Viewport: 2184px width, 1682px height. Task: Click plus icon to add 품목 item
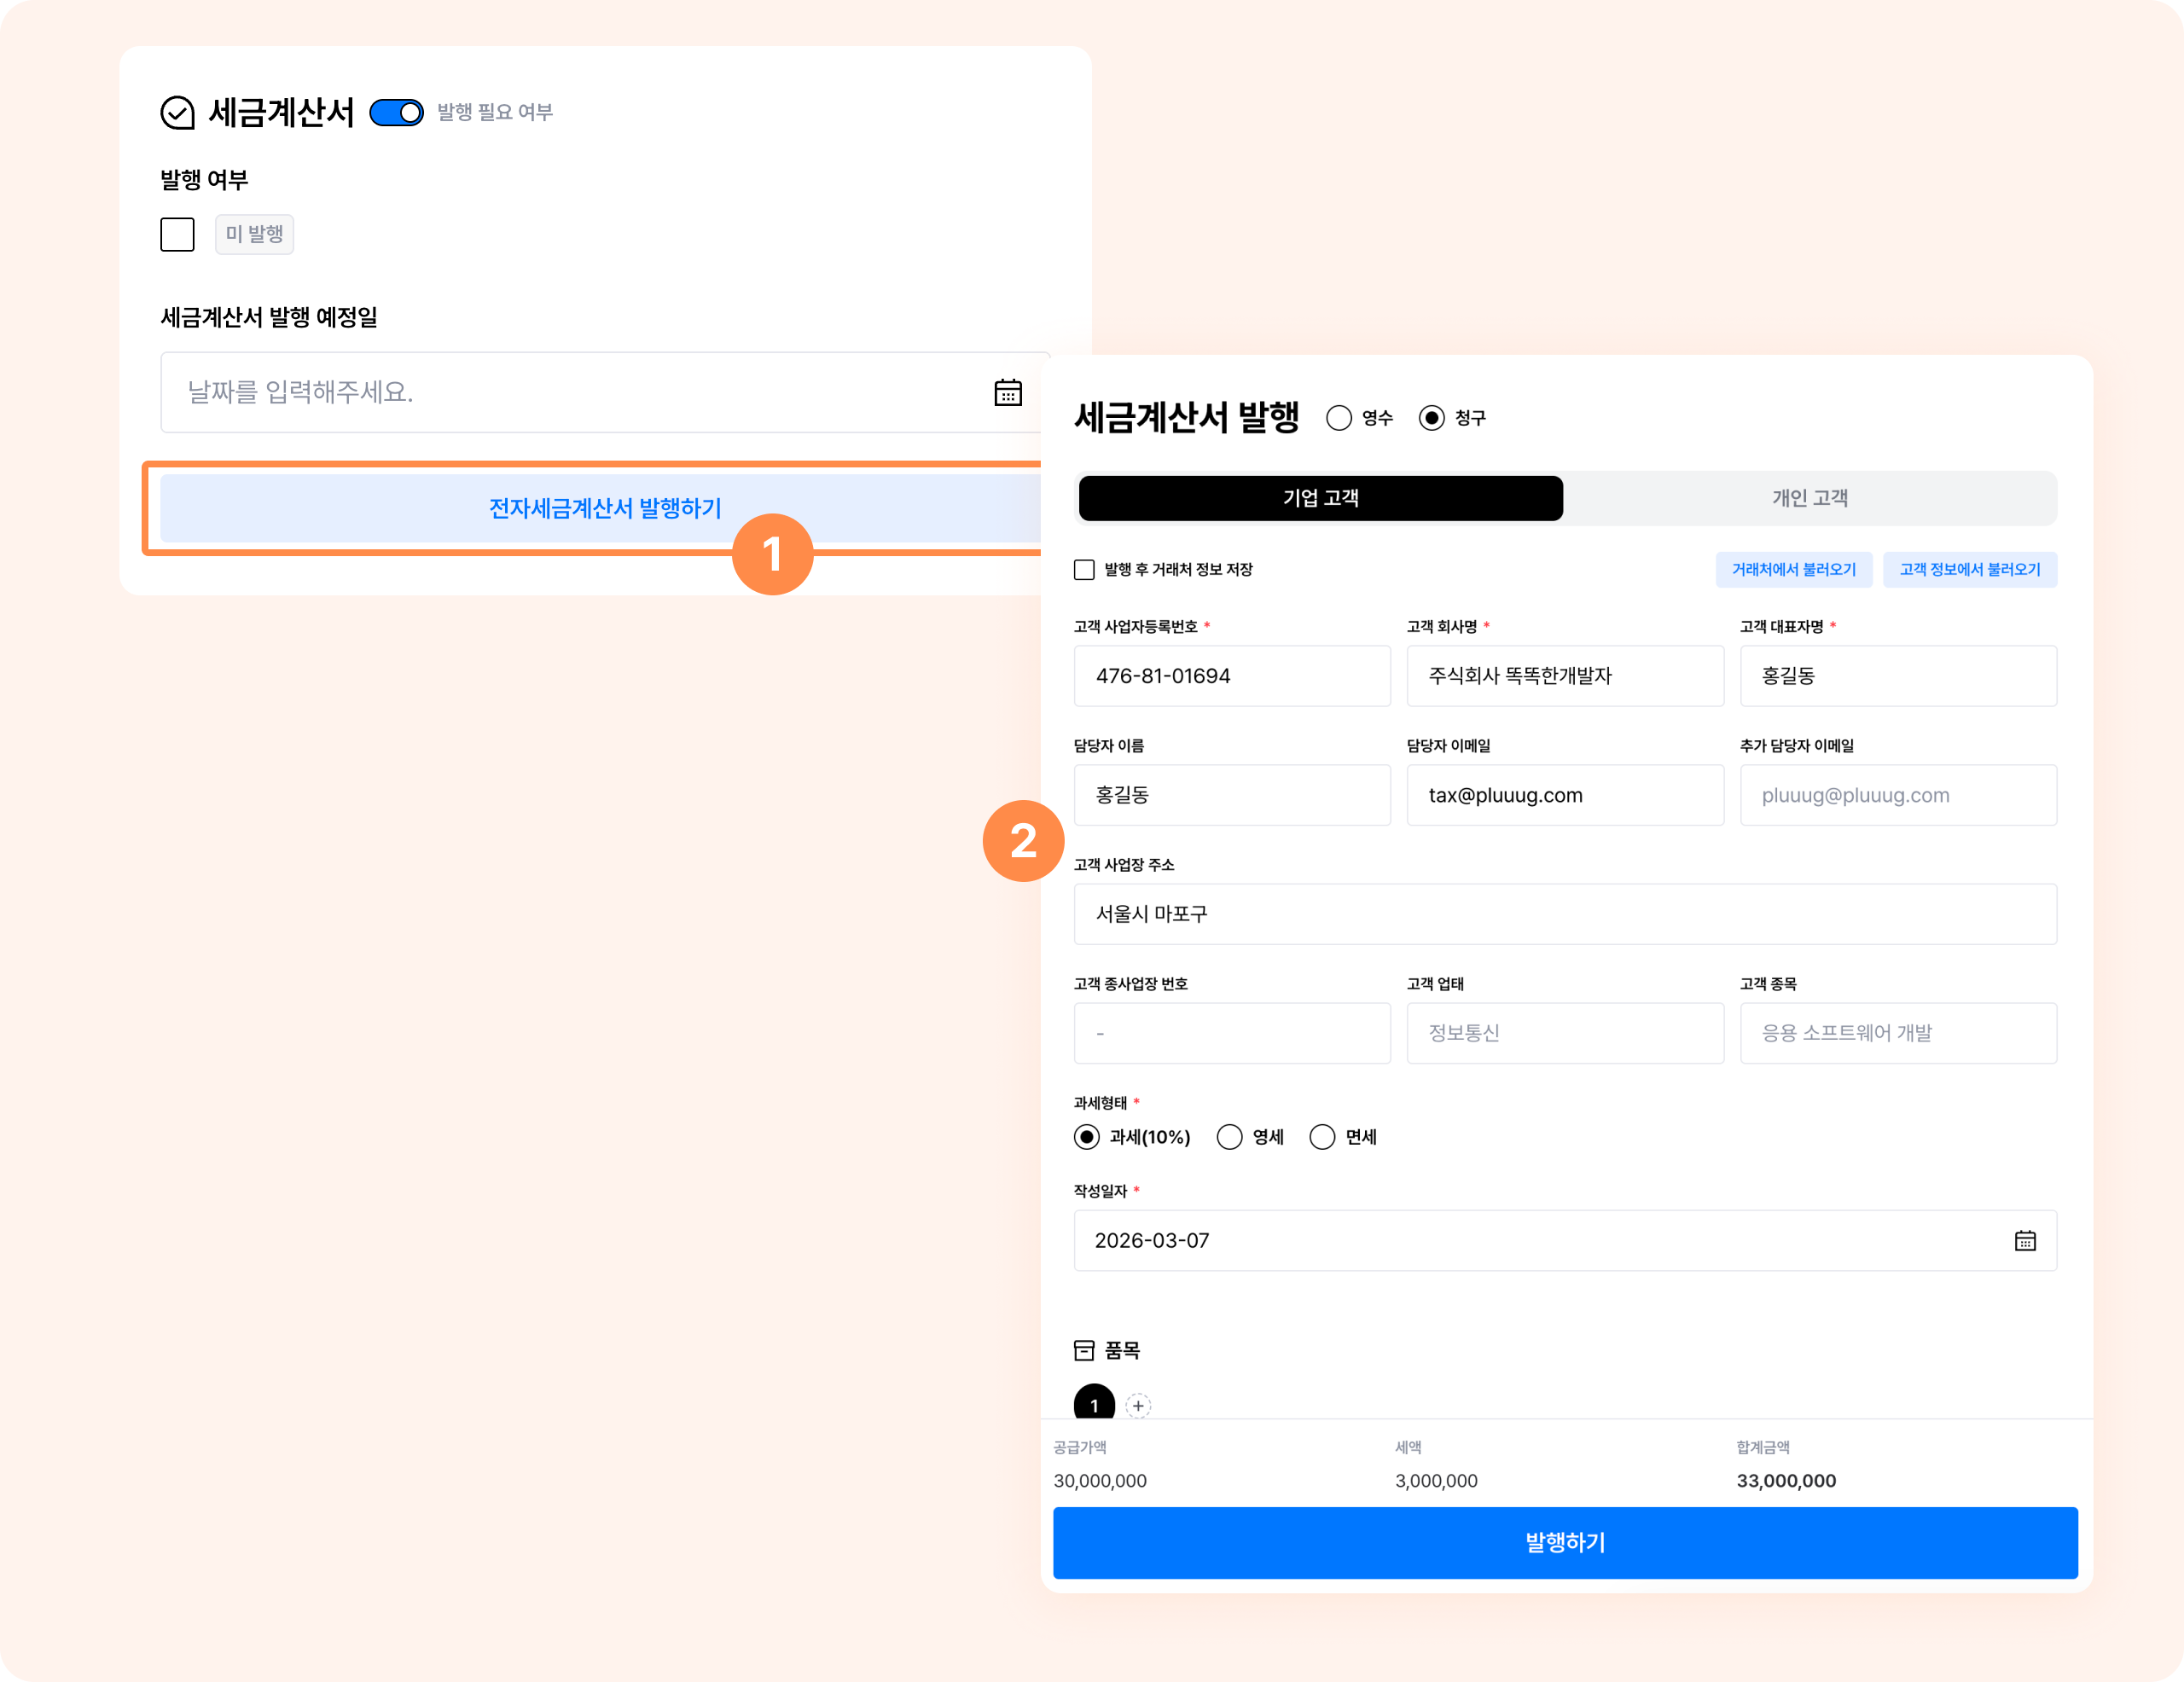click(1138, 1405)
